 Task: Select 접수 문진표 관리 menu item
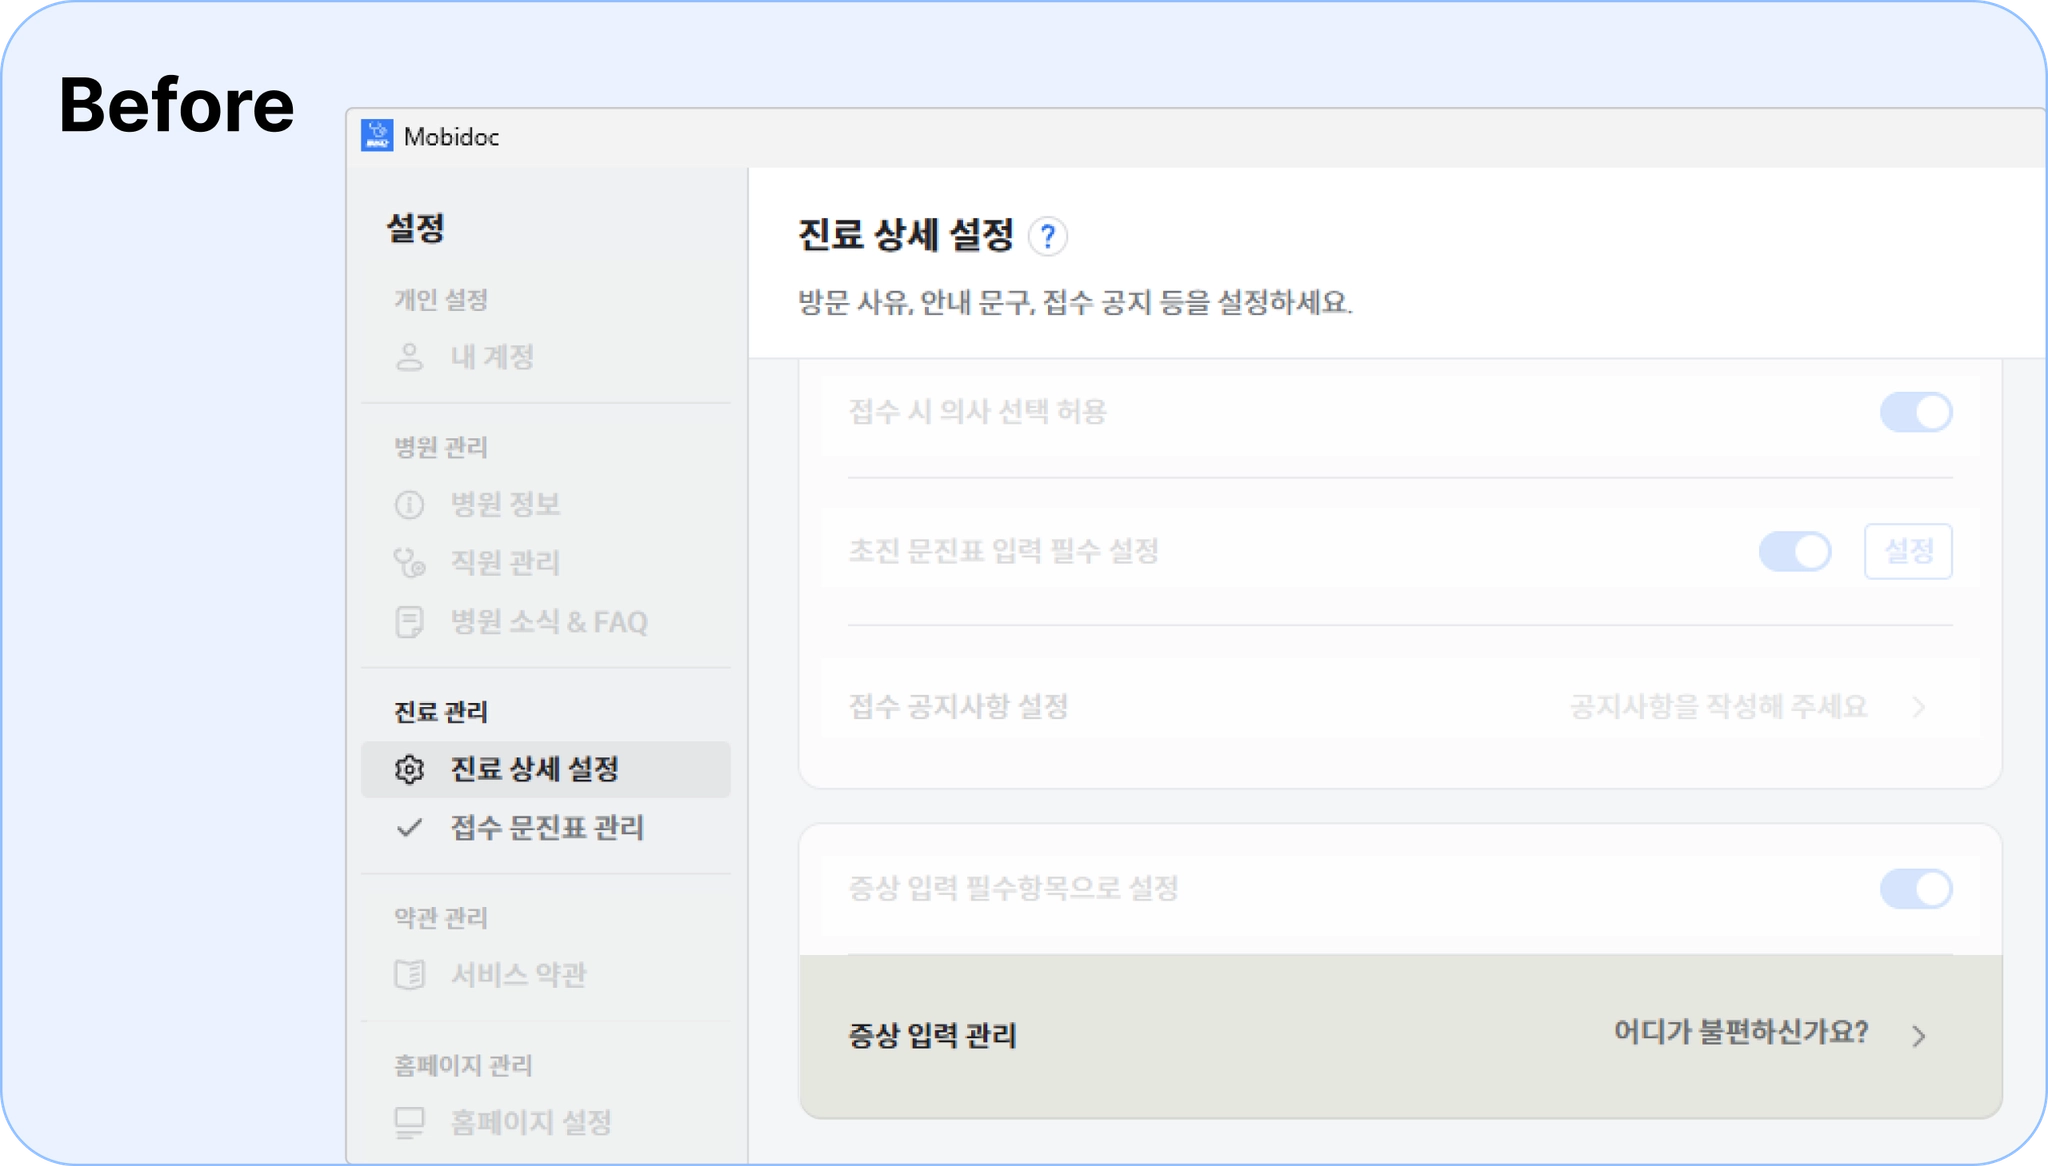(546, 828)
